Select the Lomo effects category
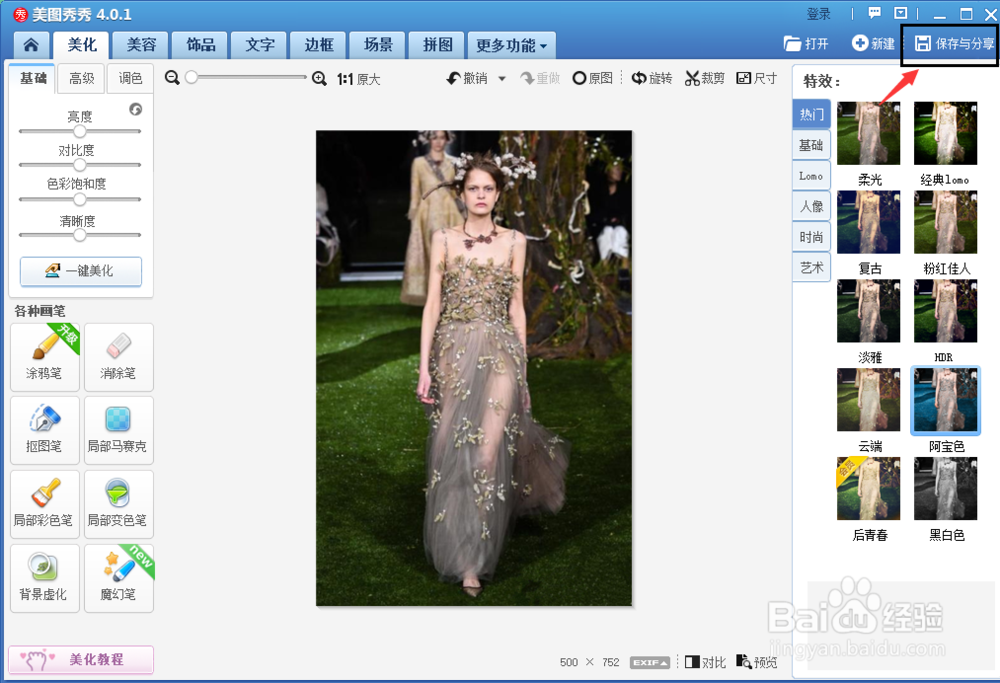This screenshot has width=1000, height=683. pos(812,175)
